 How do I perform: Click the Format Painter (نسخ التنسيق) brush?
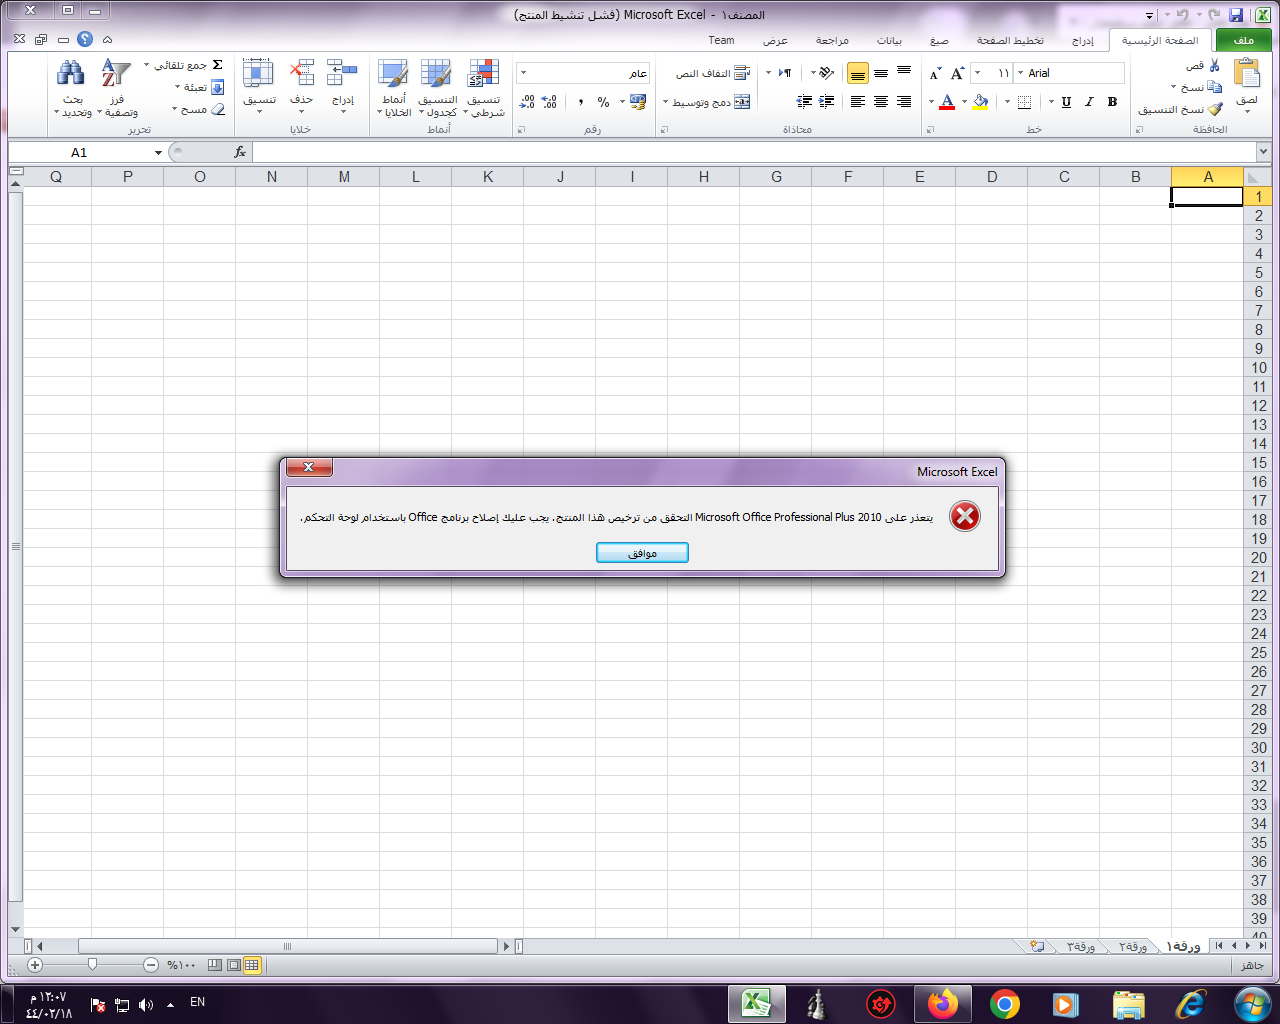point(1215,109)
